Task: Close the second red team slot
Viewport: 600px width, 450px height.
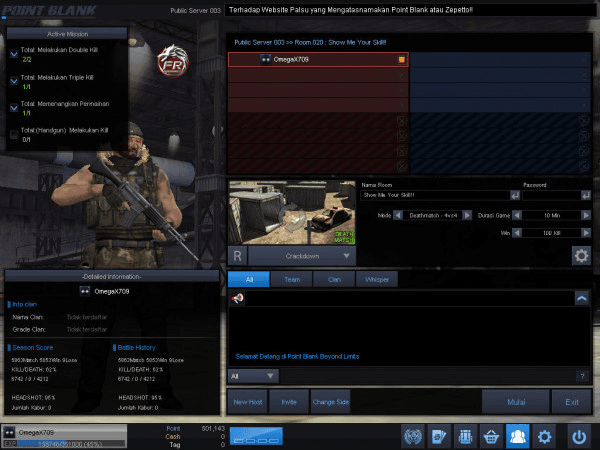Action: pyautogui.click(x=401, y=75)
